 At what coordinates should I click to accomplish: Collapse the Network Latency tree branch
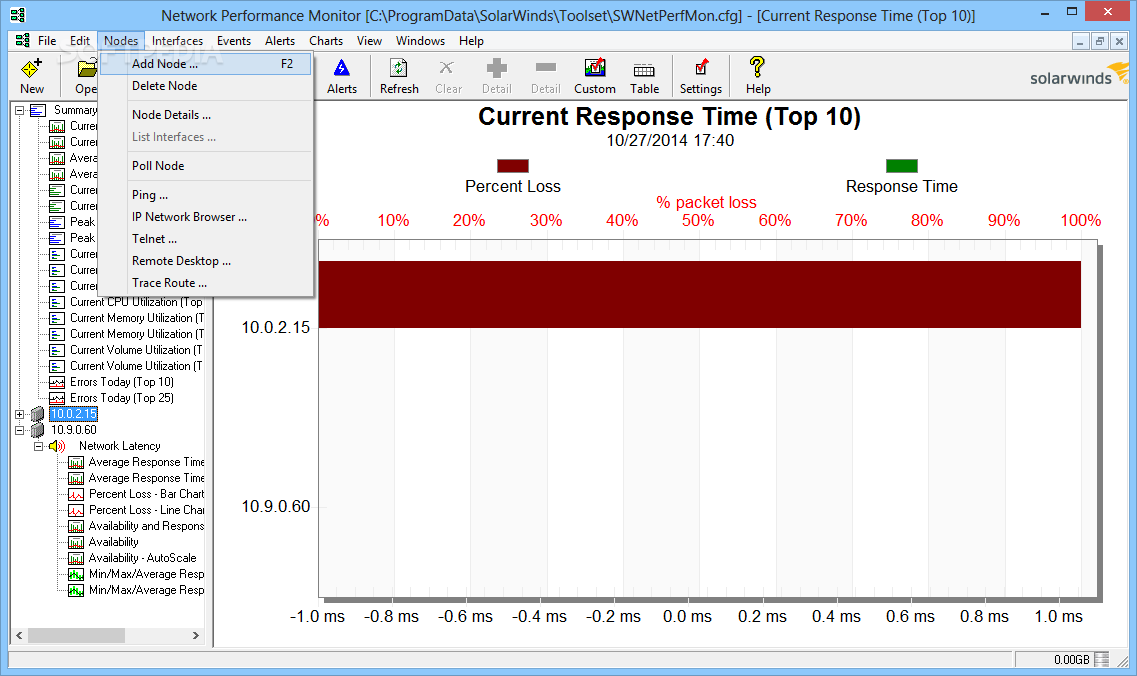pos(38,446)
